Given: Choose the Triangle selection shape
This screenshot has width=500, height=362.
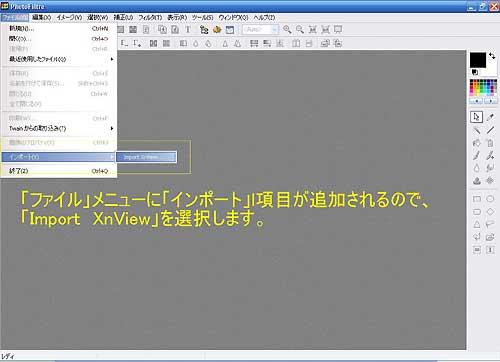Looking at the screenshot, I should (x=477, y=224).
